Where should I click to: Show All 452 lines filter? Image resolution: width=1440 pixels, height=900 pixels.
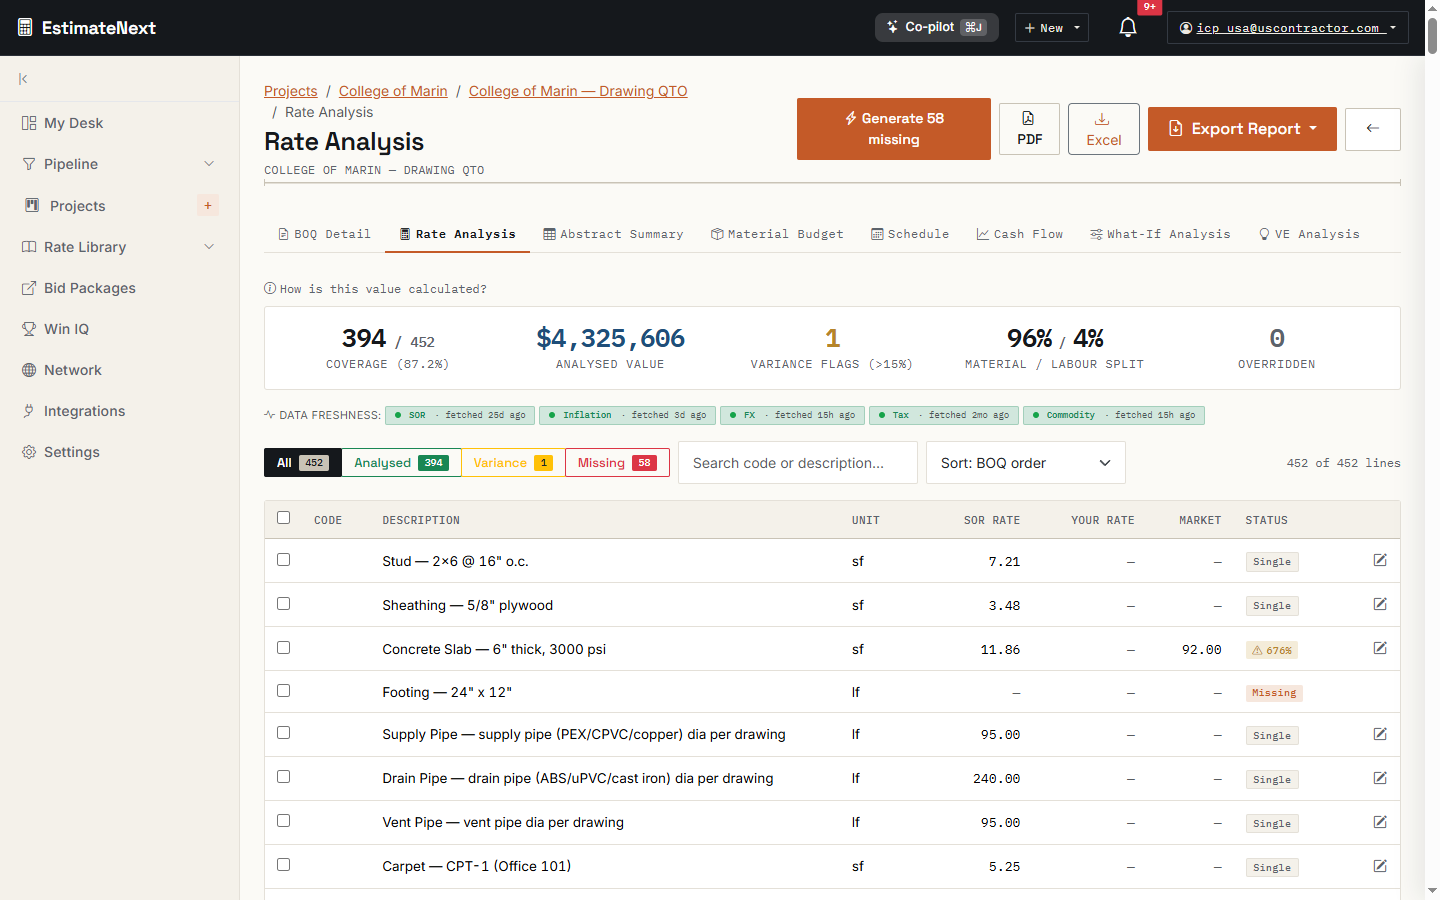pos(303,463)
